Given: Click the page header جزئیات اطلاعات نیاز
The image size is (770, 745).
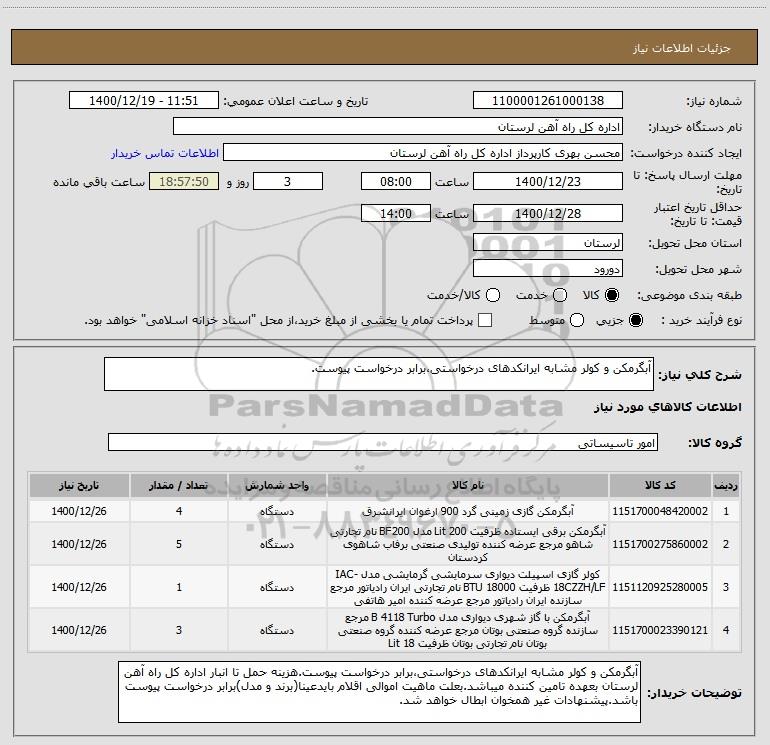Looking at the screenshot, I should click(x=681, y=48).
